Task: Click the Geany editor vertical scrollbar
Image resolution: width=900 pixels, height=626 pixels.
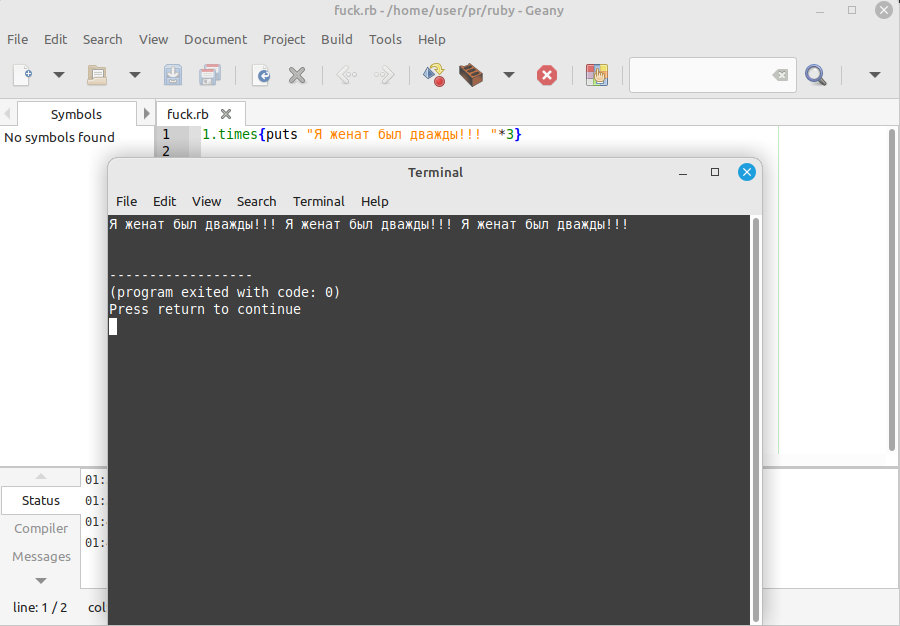Action: pos(892,290)
